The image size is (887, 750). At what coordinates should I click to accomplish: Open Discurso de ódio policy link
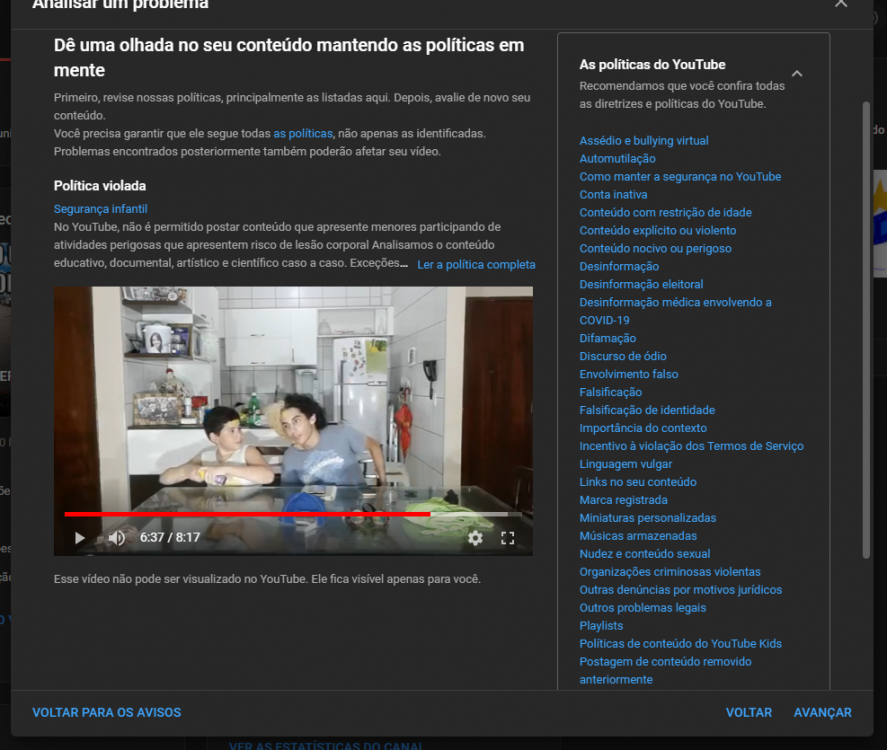tap(623, 356)
